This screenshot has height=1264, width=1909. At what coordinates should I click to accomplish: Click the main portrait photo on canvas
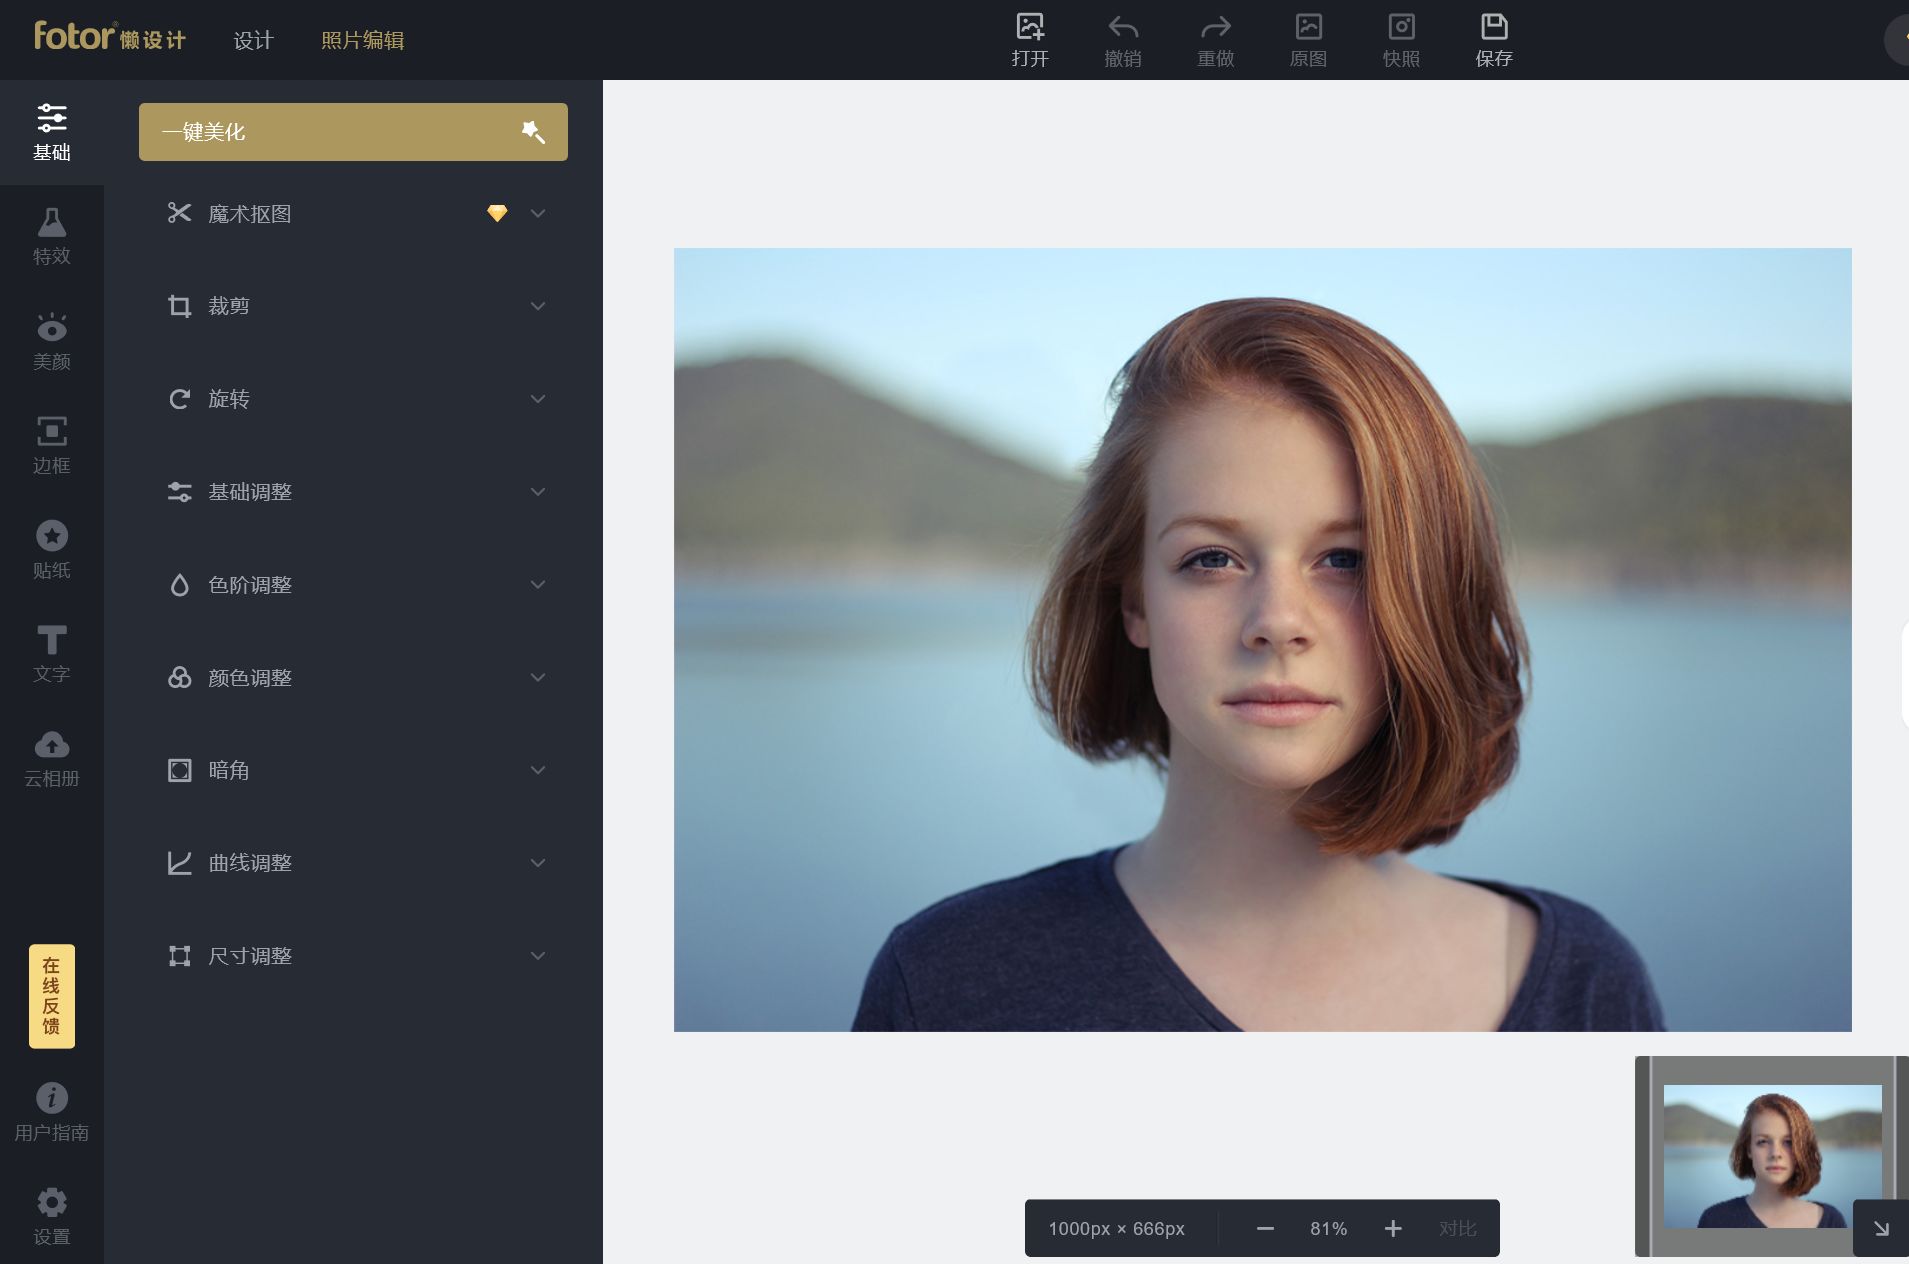(x=1262, y=640)
